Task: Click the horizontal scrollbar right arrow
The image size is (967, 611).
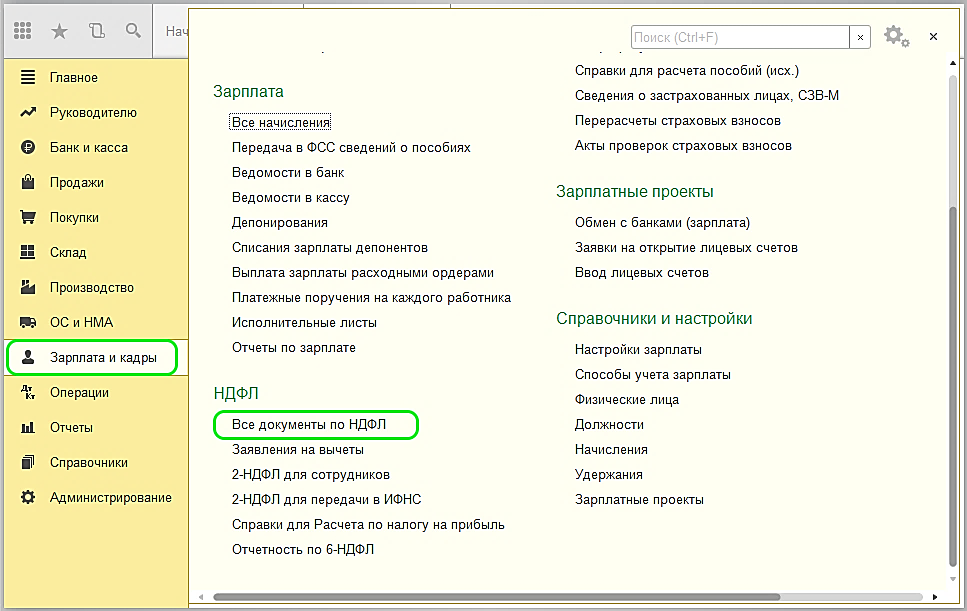Action: pos(935,597)
